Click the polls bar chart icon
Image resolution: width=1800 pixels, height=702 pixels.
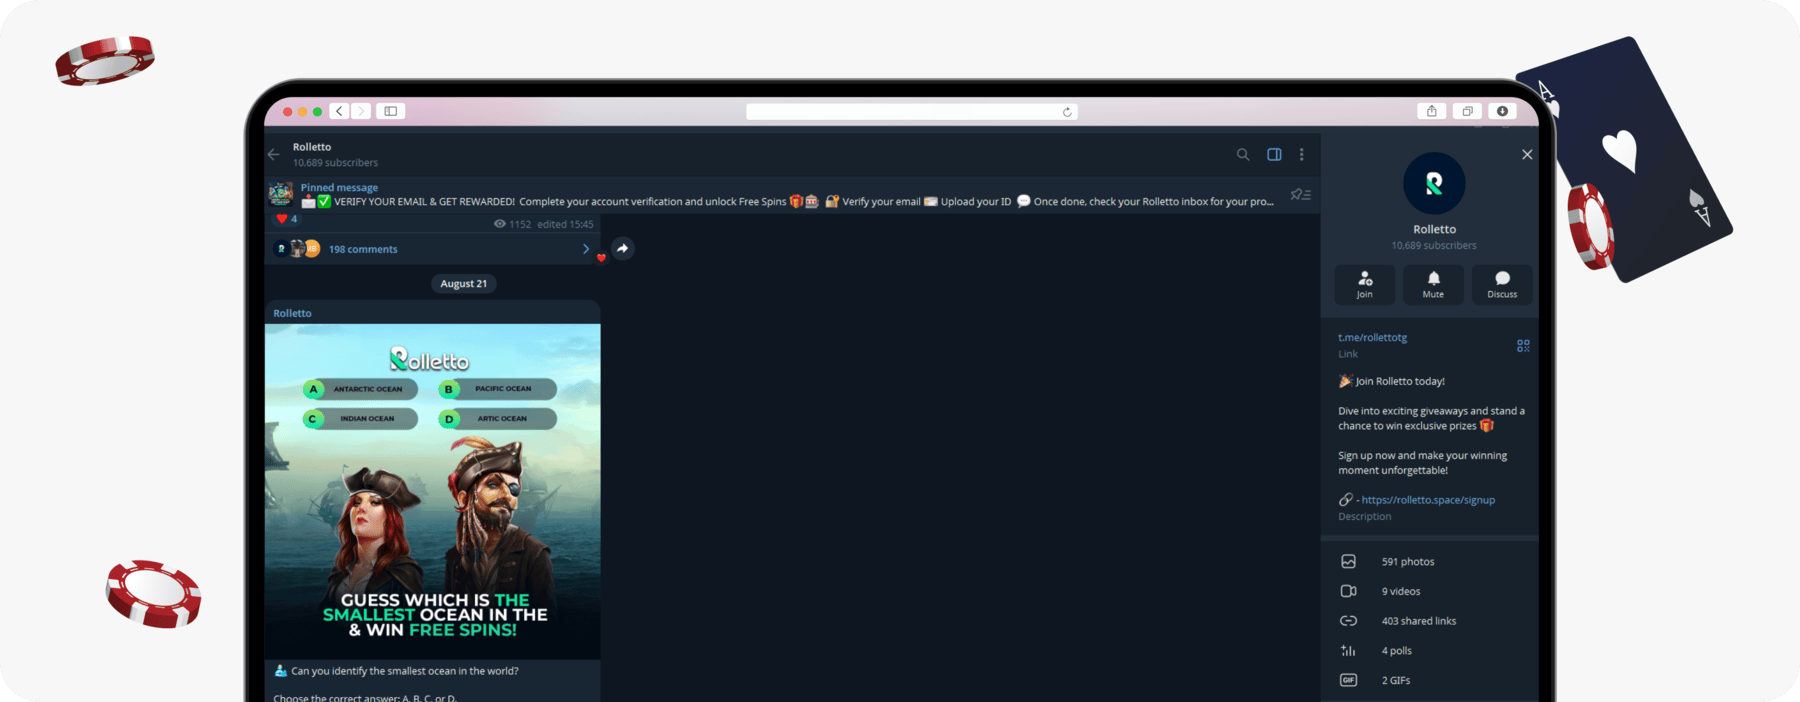click(x=1348, y=651)
